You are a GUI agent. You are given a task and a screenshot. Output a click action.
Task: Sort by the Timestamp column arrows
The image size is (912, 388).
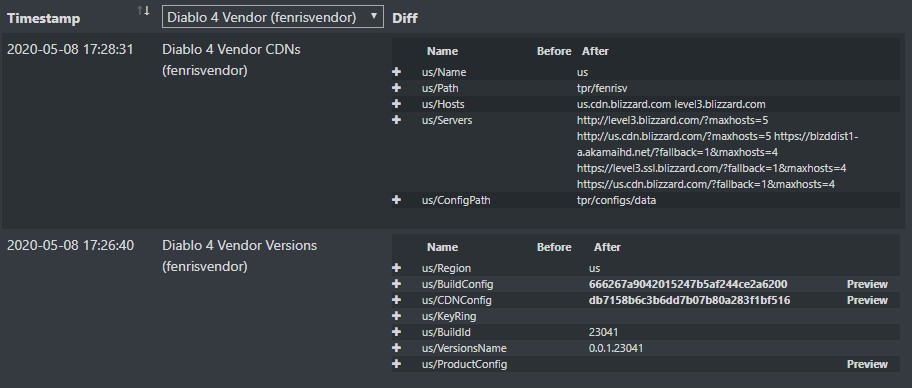point(143,10)
